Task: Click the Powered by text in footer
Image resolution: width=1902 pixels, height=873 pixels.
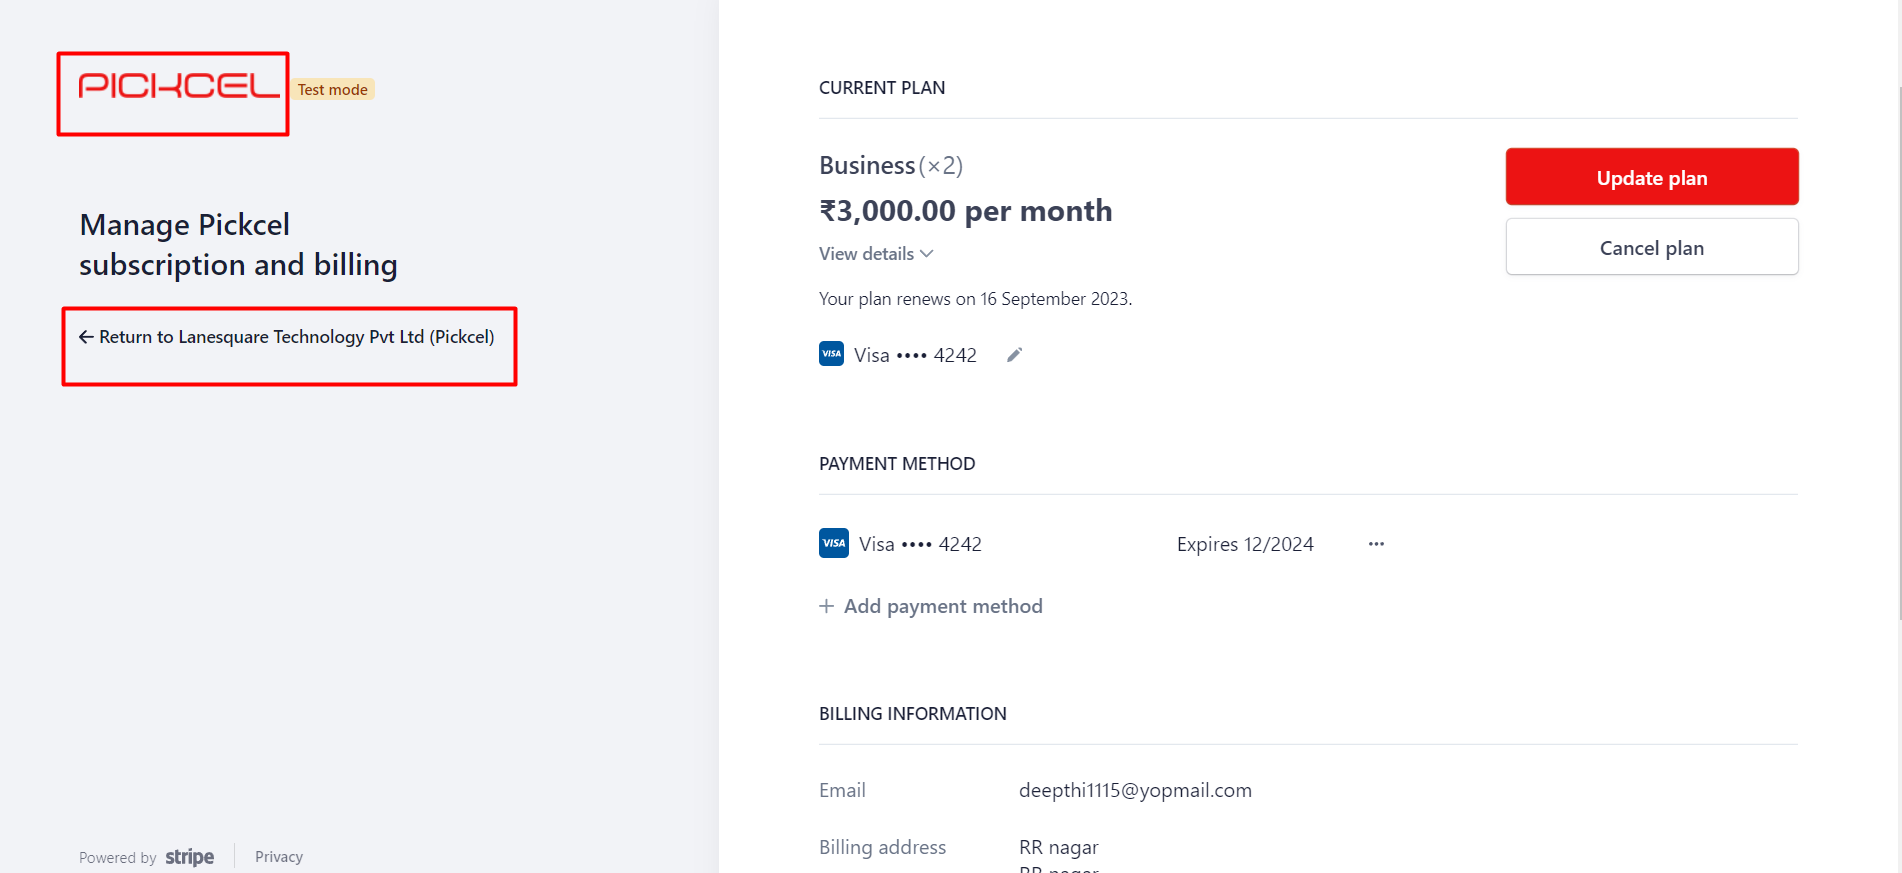Action: click(118, 858)
